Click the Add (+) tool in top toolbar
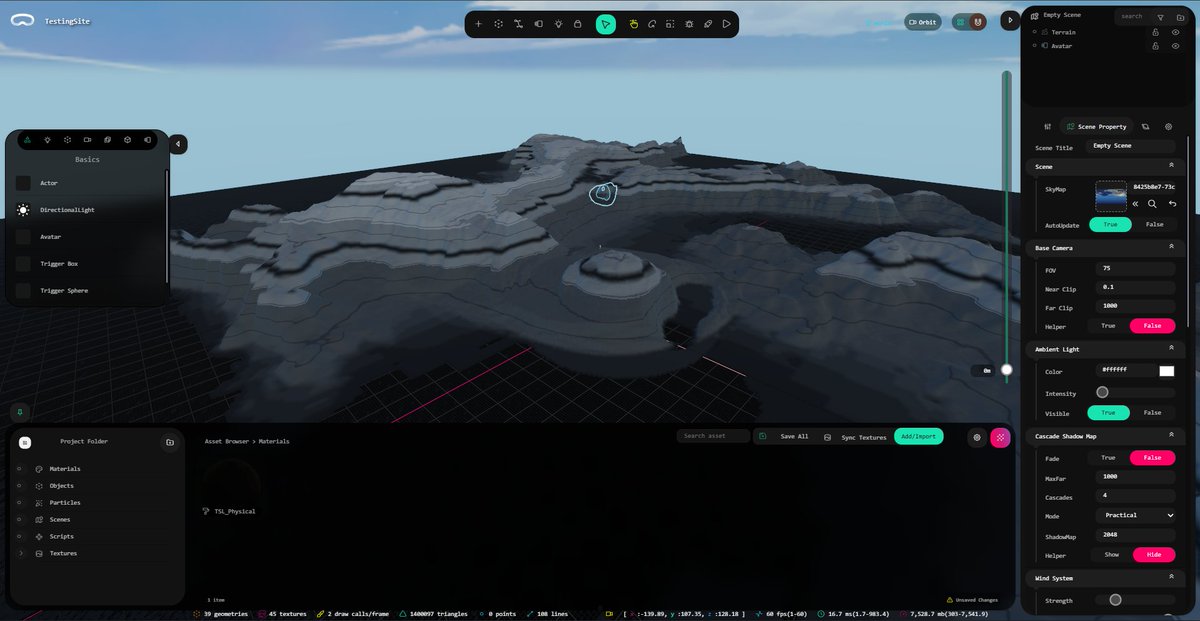This screenshot has width=1200, height=621. click(x=479, y=23)
